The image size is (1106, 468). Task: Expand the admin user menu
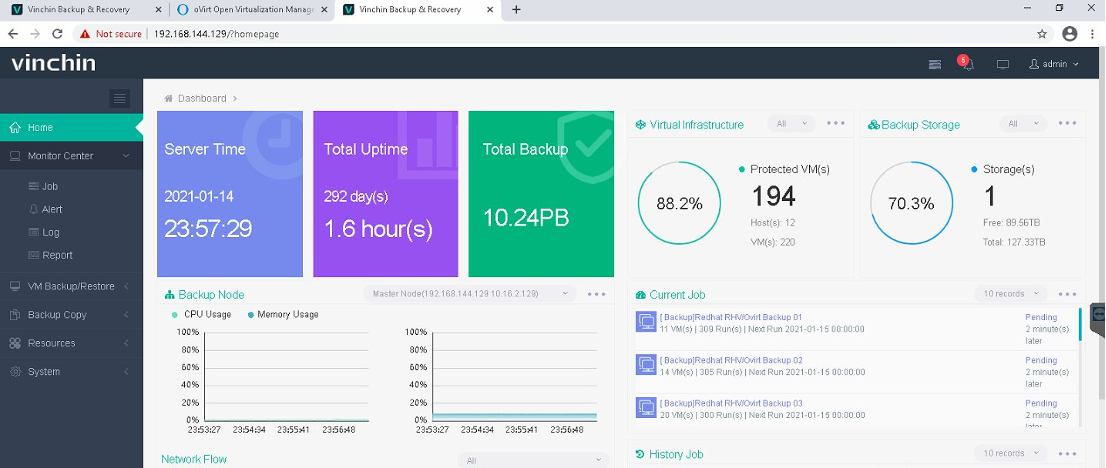pos(1054,64)
